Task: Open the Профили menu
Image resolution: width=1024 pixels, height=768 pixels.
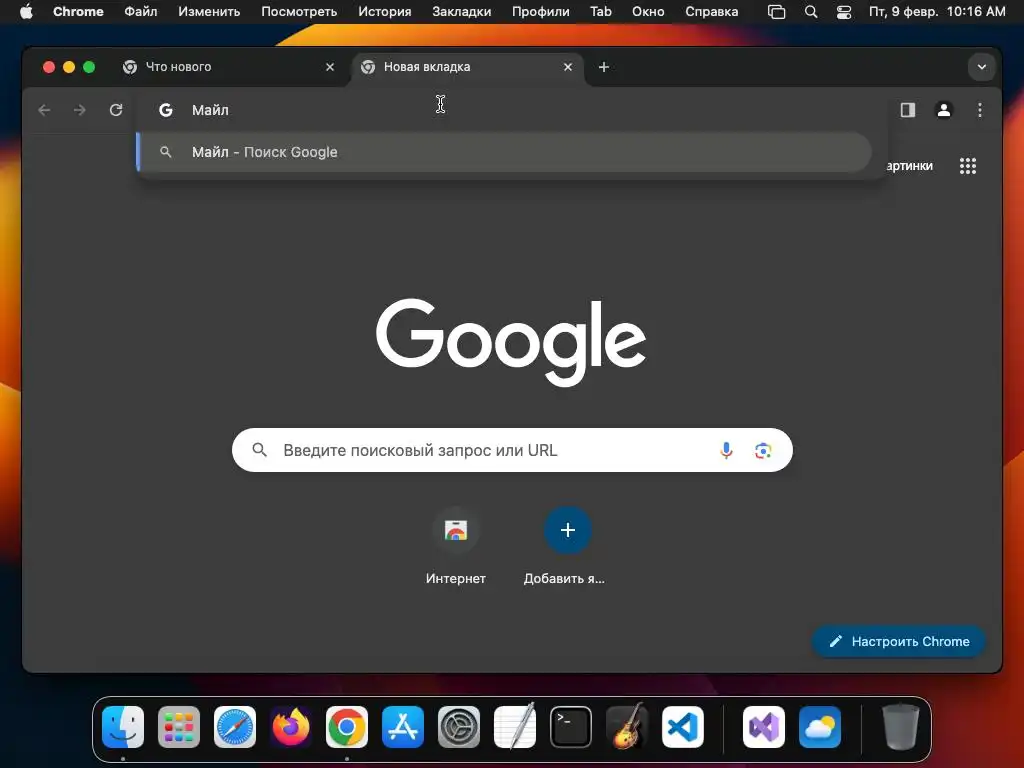Action: pos(541,11)
